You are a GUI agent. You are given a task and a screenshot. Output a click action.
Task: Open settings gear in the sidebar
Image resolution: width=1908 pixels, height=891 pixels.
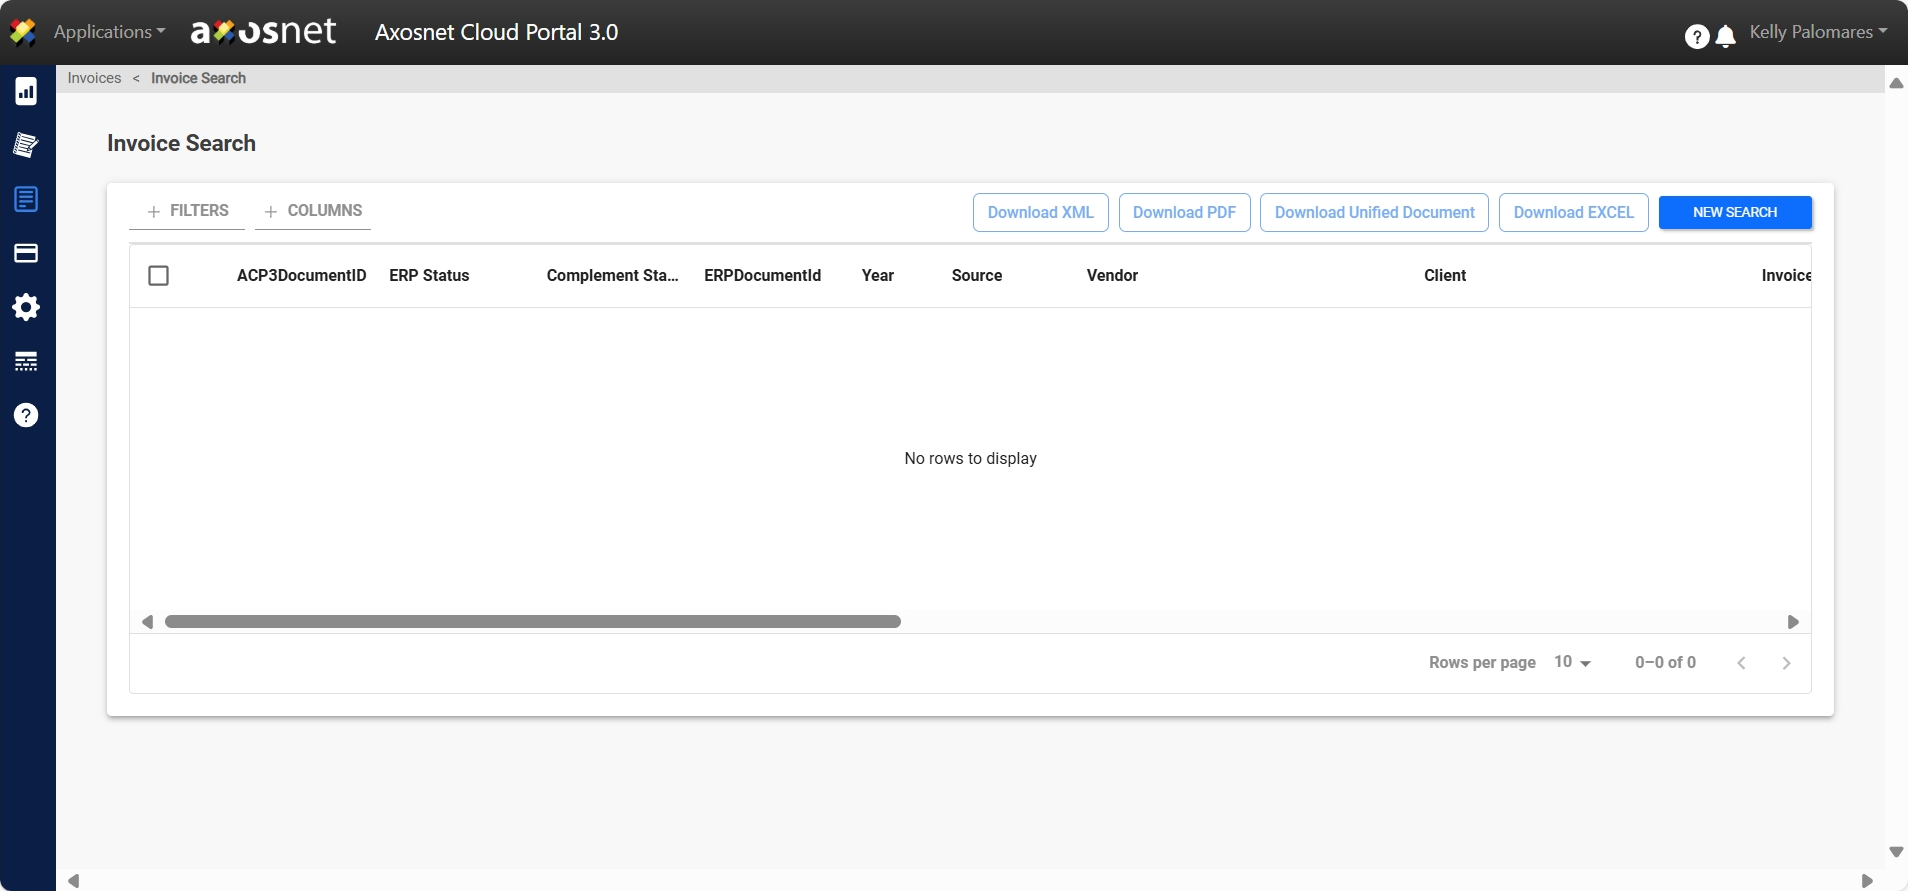(26, 307)
